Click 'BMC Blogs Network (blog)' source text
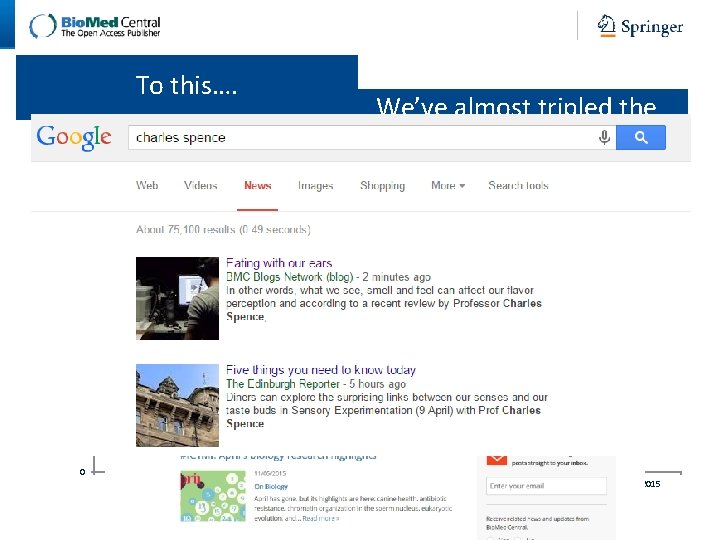 click(x=289, y=277)
